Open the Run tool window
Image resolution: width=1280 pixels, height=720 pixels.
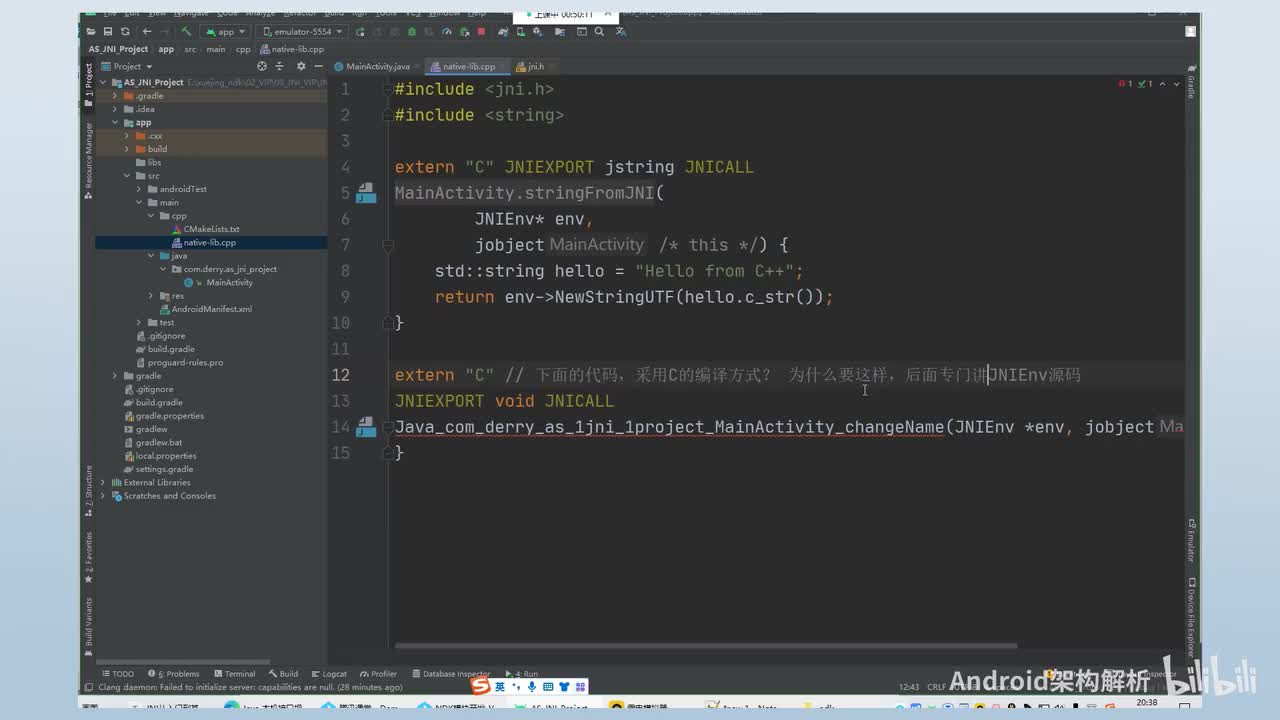[521, 674]
